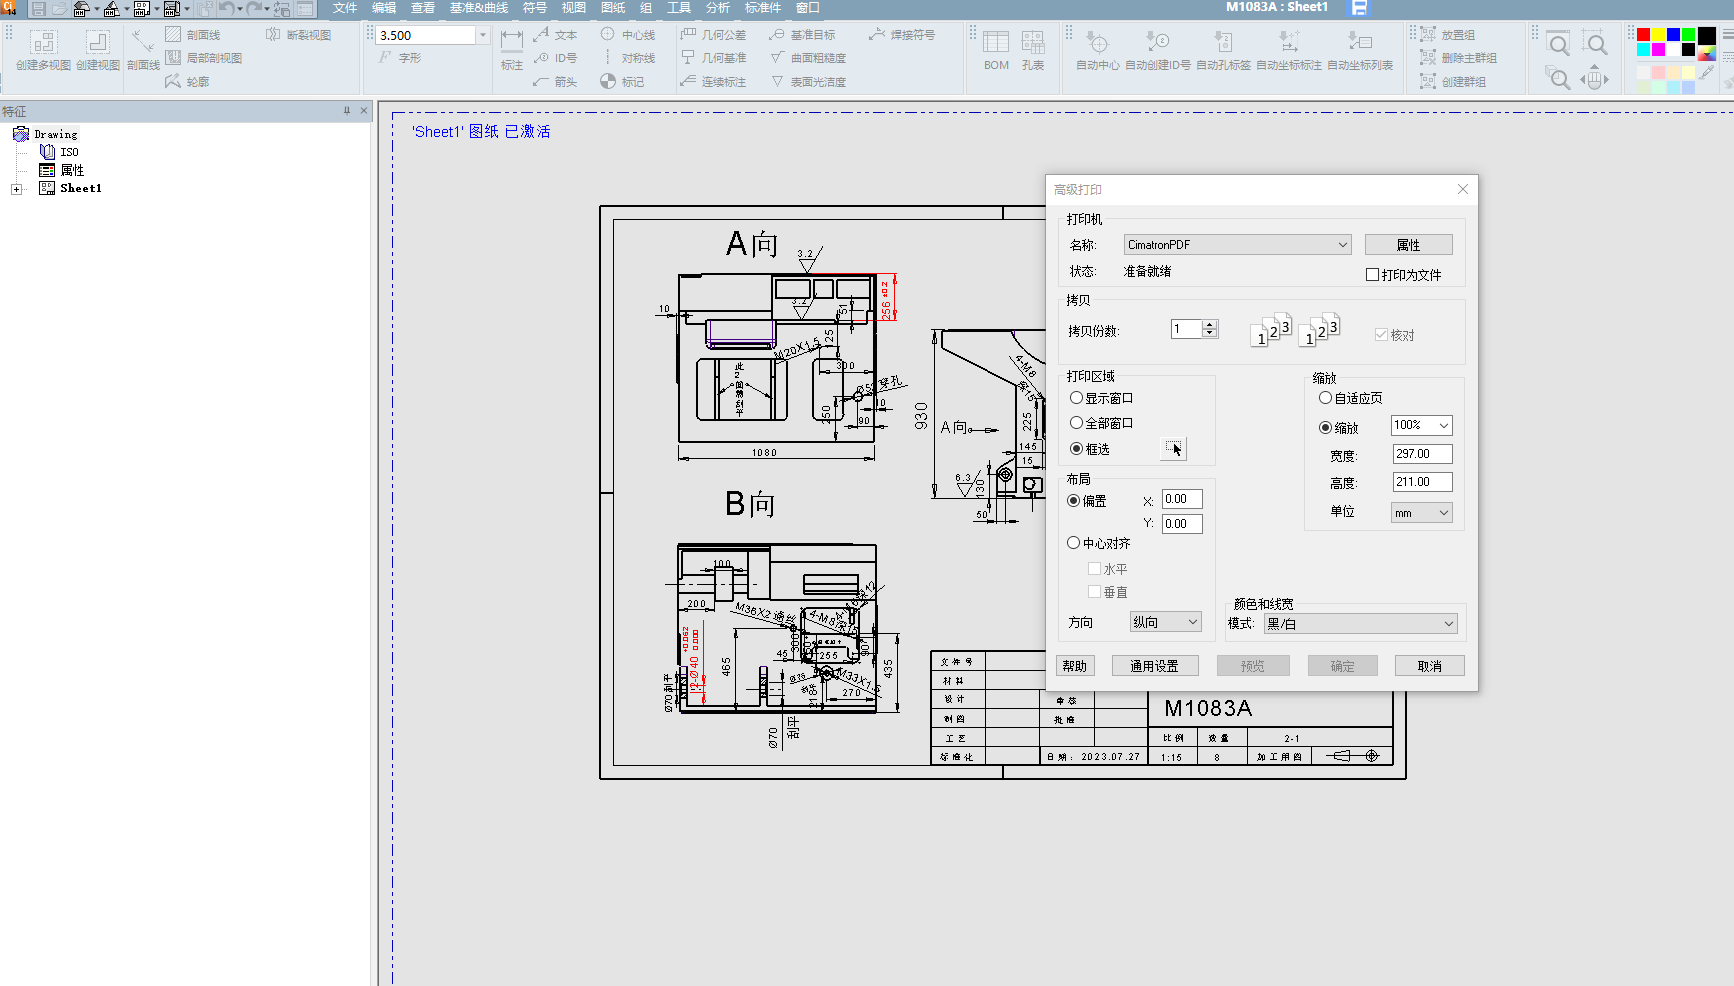This screenshot has width=1734, height=986.
Task: Click the Welding Symbol (焊接符号) tool
Action: [902, 35]
